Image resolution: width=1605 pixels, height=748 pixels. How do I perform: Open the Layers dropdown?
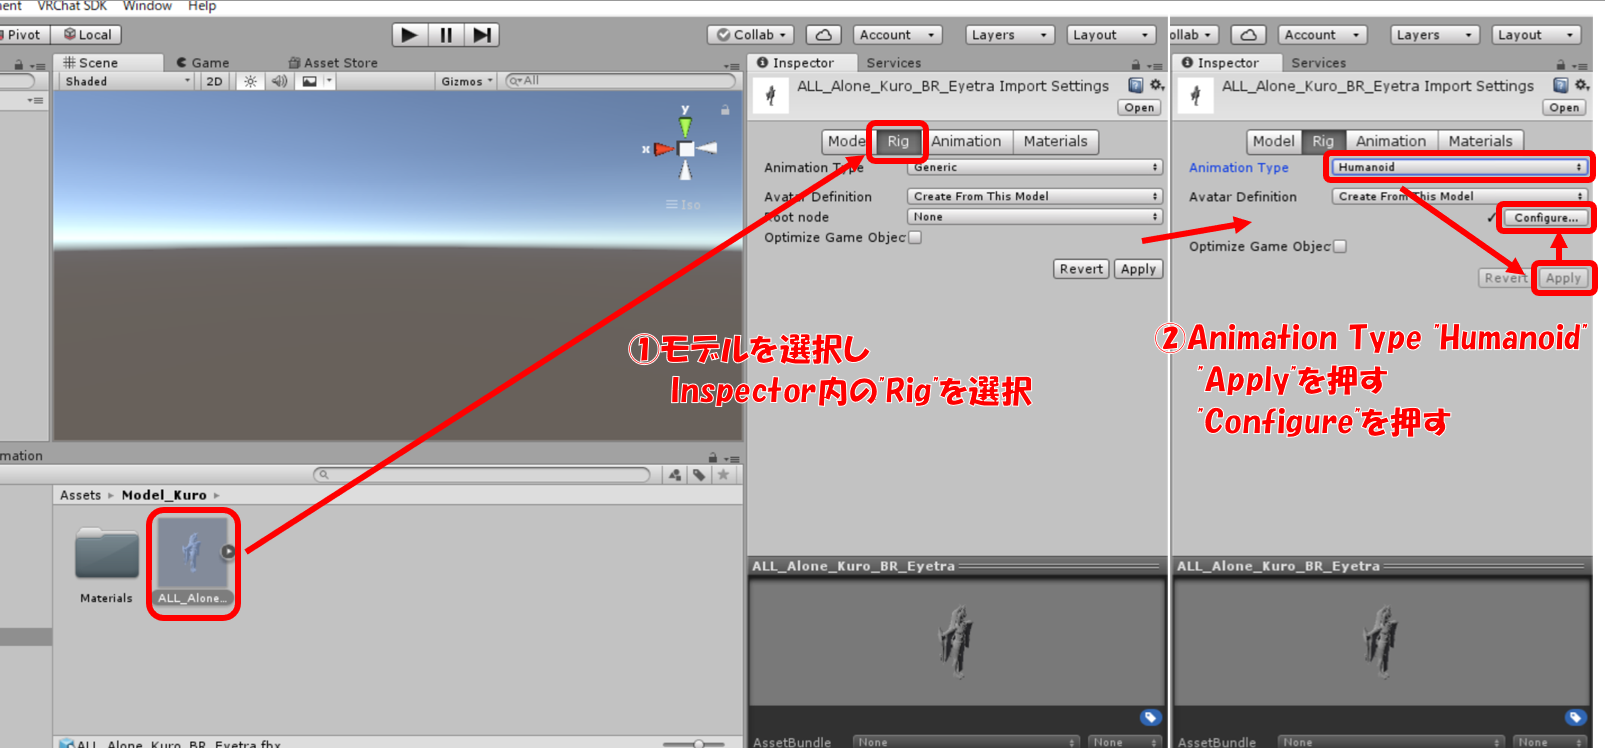[x=1010, y=35]
